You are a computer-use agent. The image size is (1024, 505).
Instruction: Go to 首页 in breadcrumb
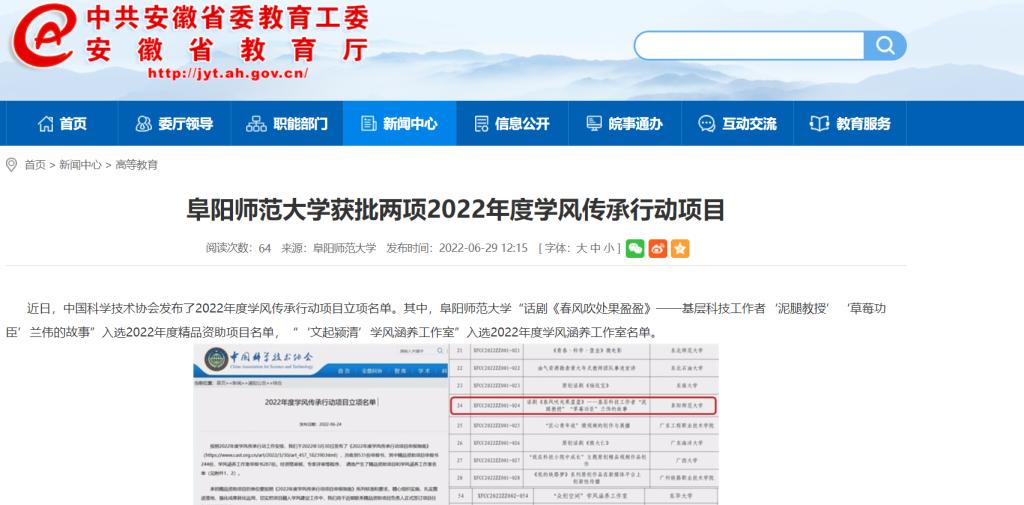35,165
